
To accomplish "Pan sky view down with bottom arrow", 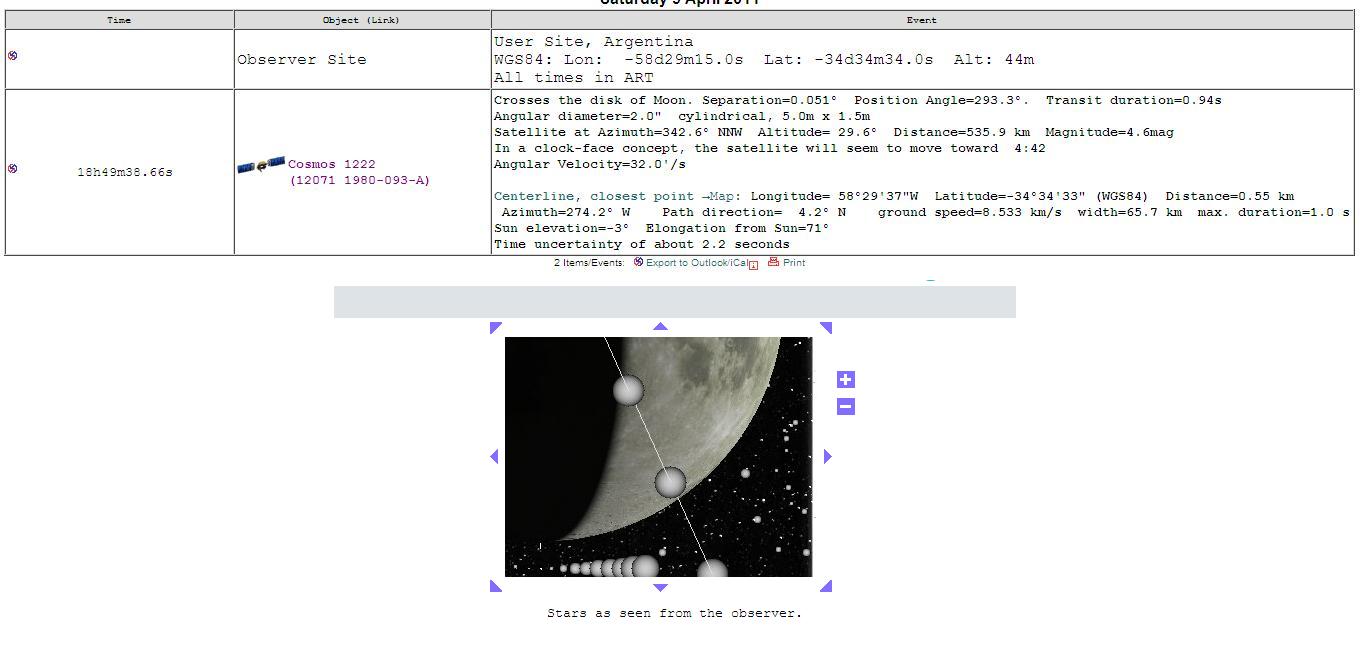I will (660, 588).
